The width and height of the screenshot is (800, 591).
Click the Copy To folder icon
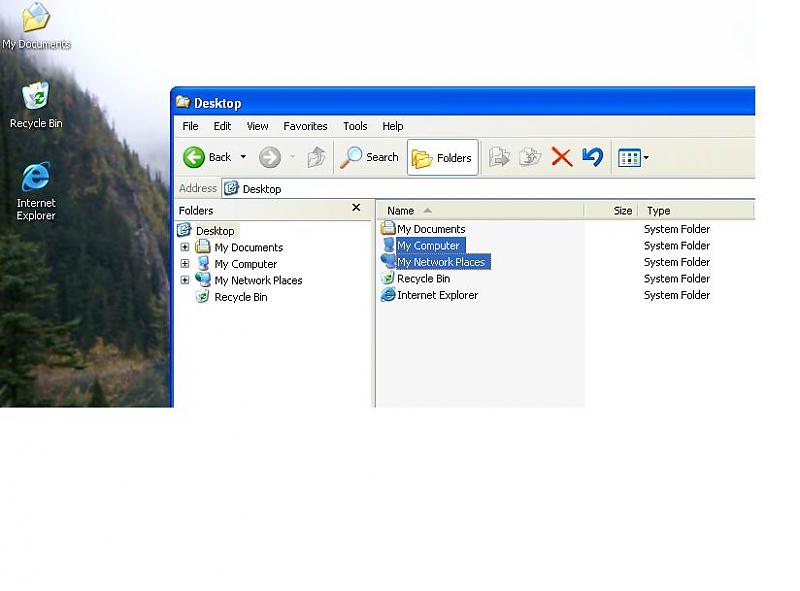pos(530,157)
